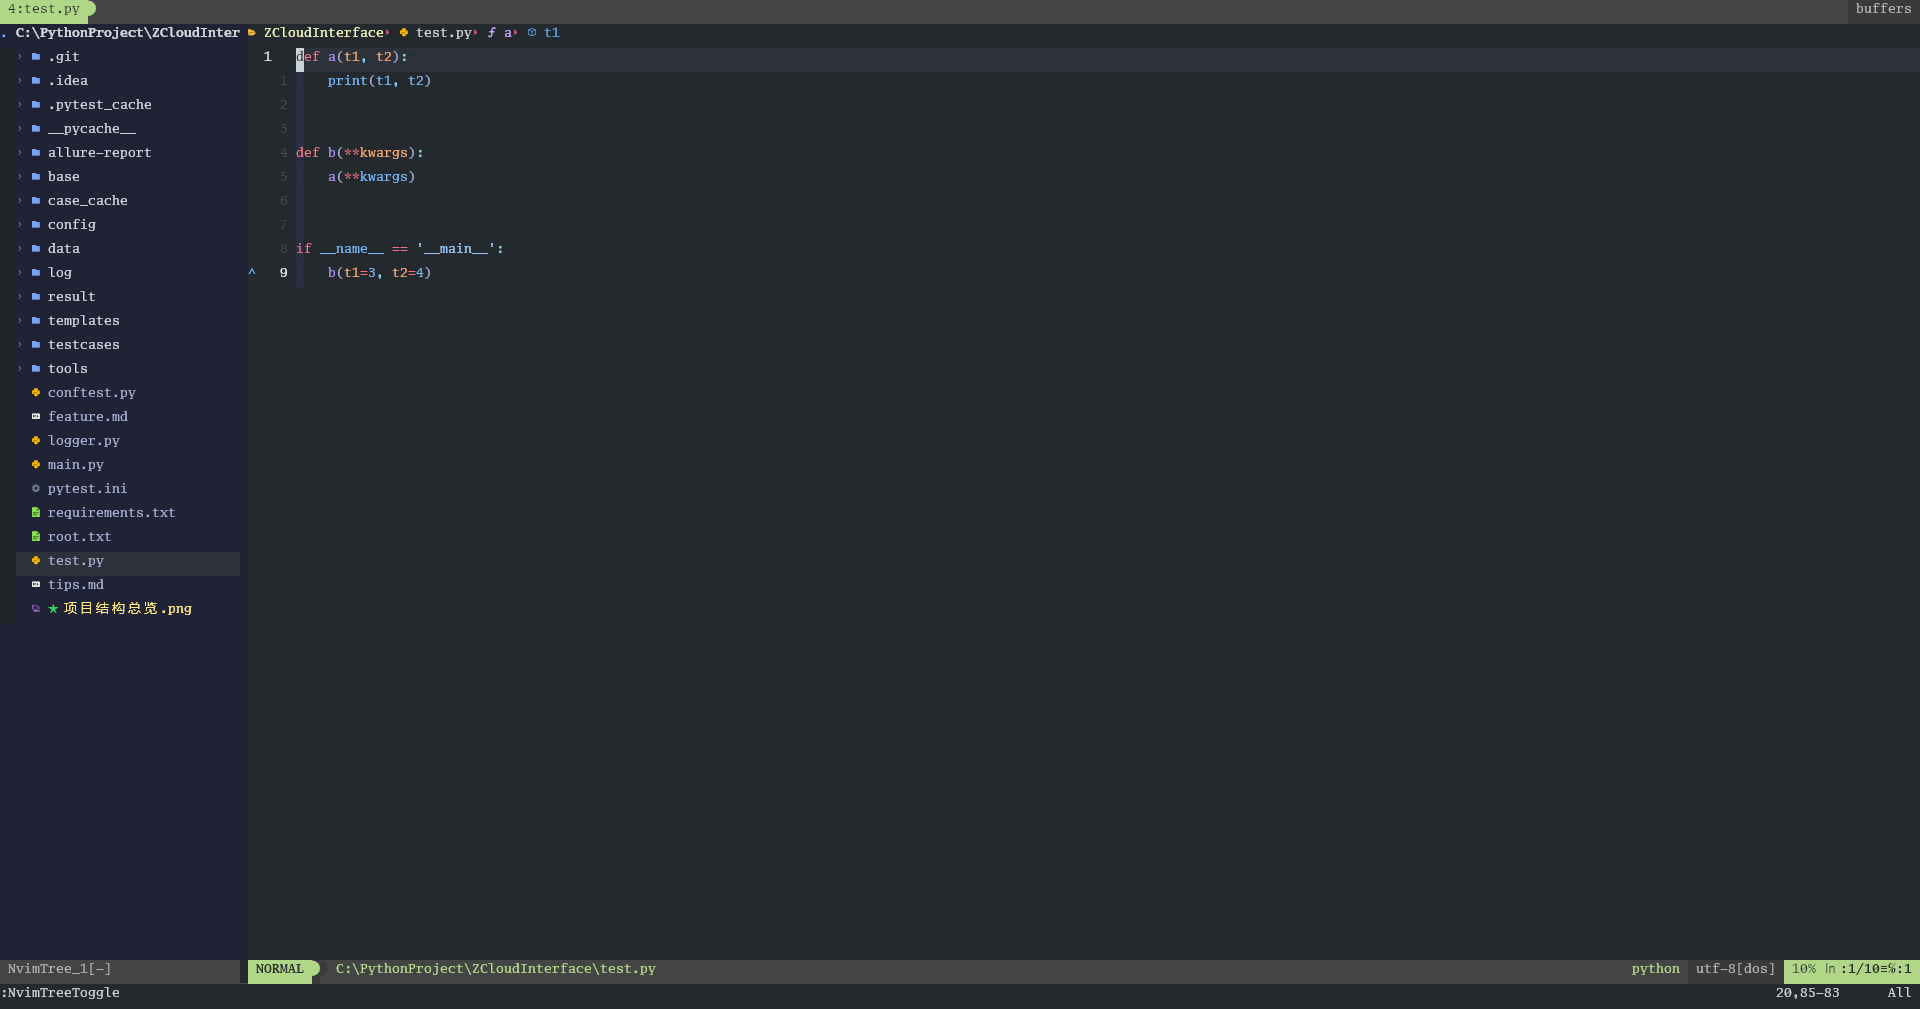The width and height of the screenshot is (1920, 1009).
Task: Click the buffers label at top right
Action: [x=1883, y=9]
